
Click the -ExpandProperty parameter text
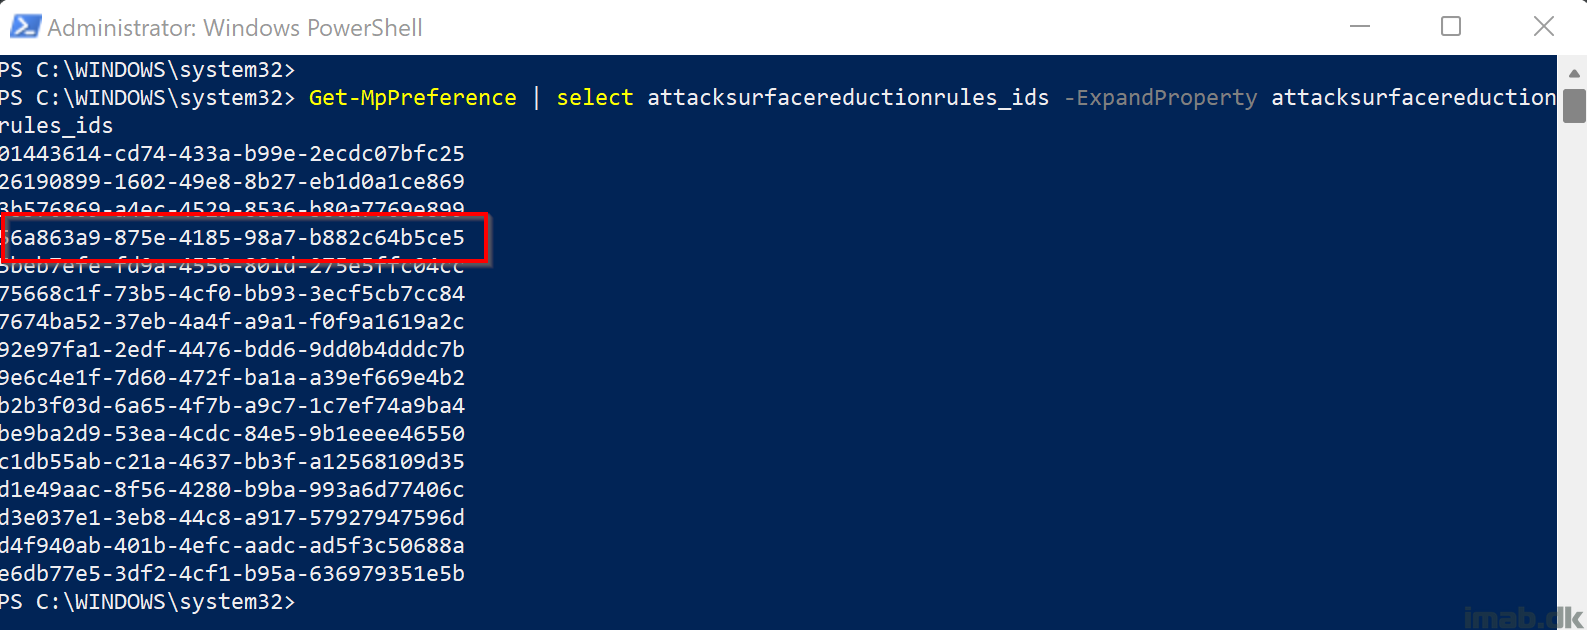1161,98
